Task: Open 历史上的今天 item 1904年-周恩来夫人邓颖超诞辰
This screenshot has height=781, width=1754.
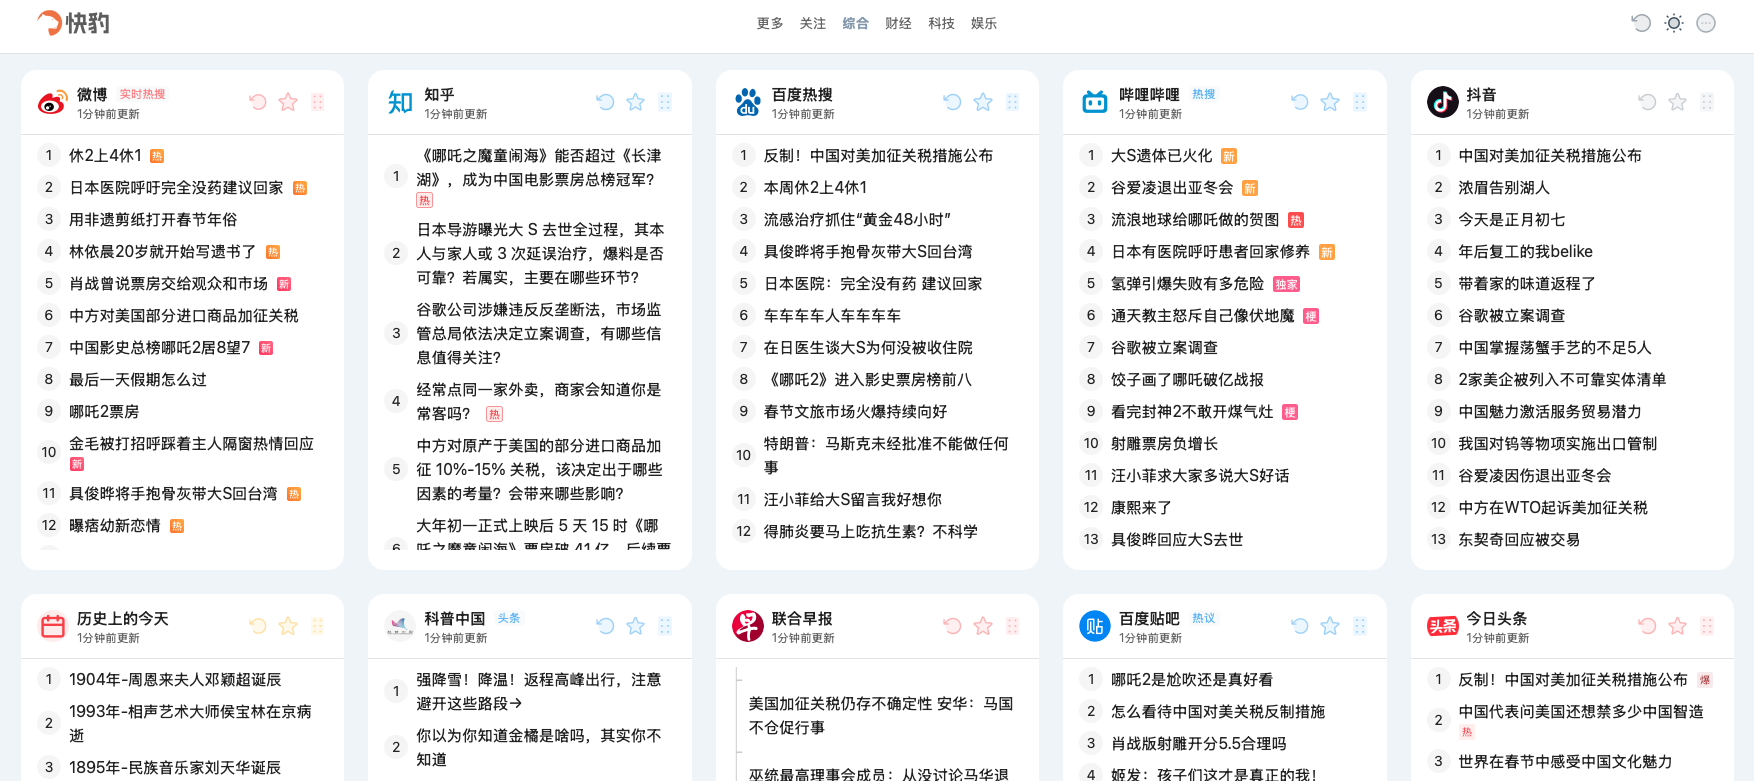Action: coord(175,680)
